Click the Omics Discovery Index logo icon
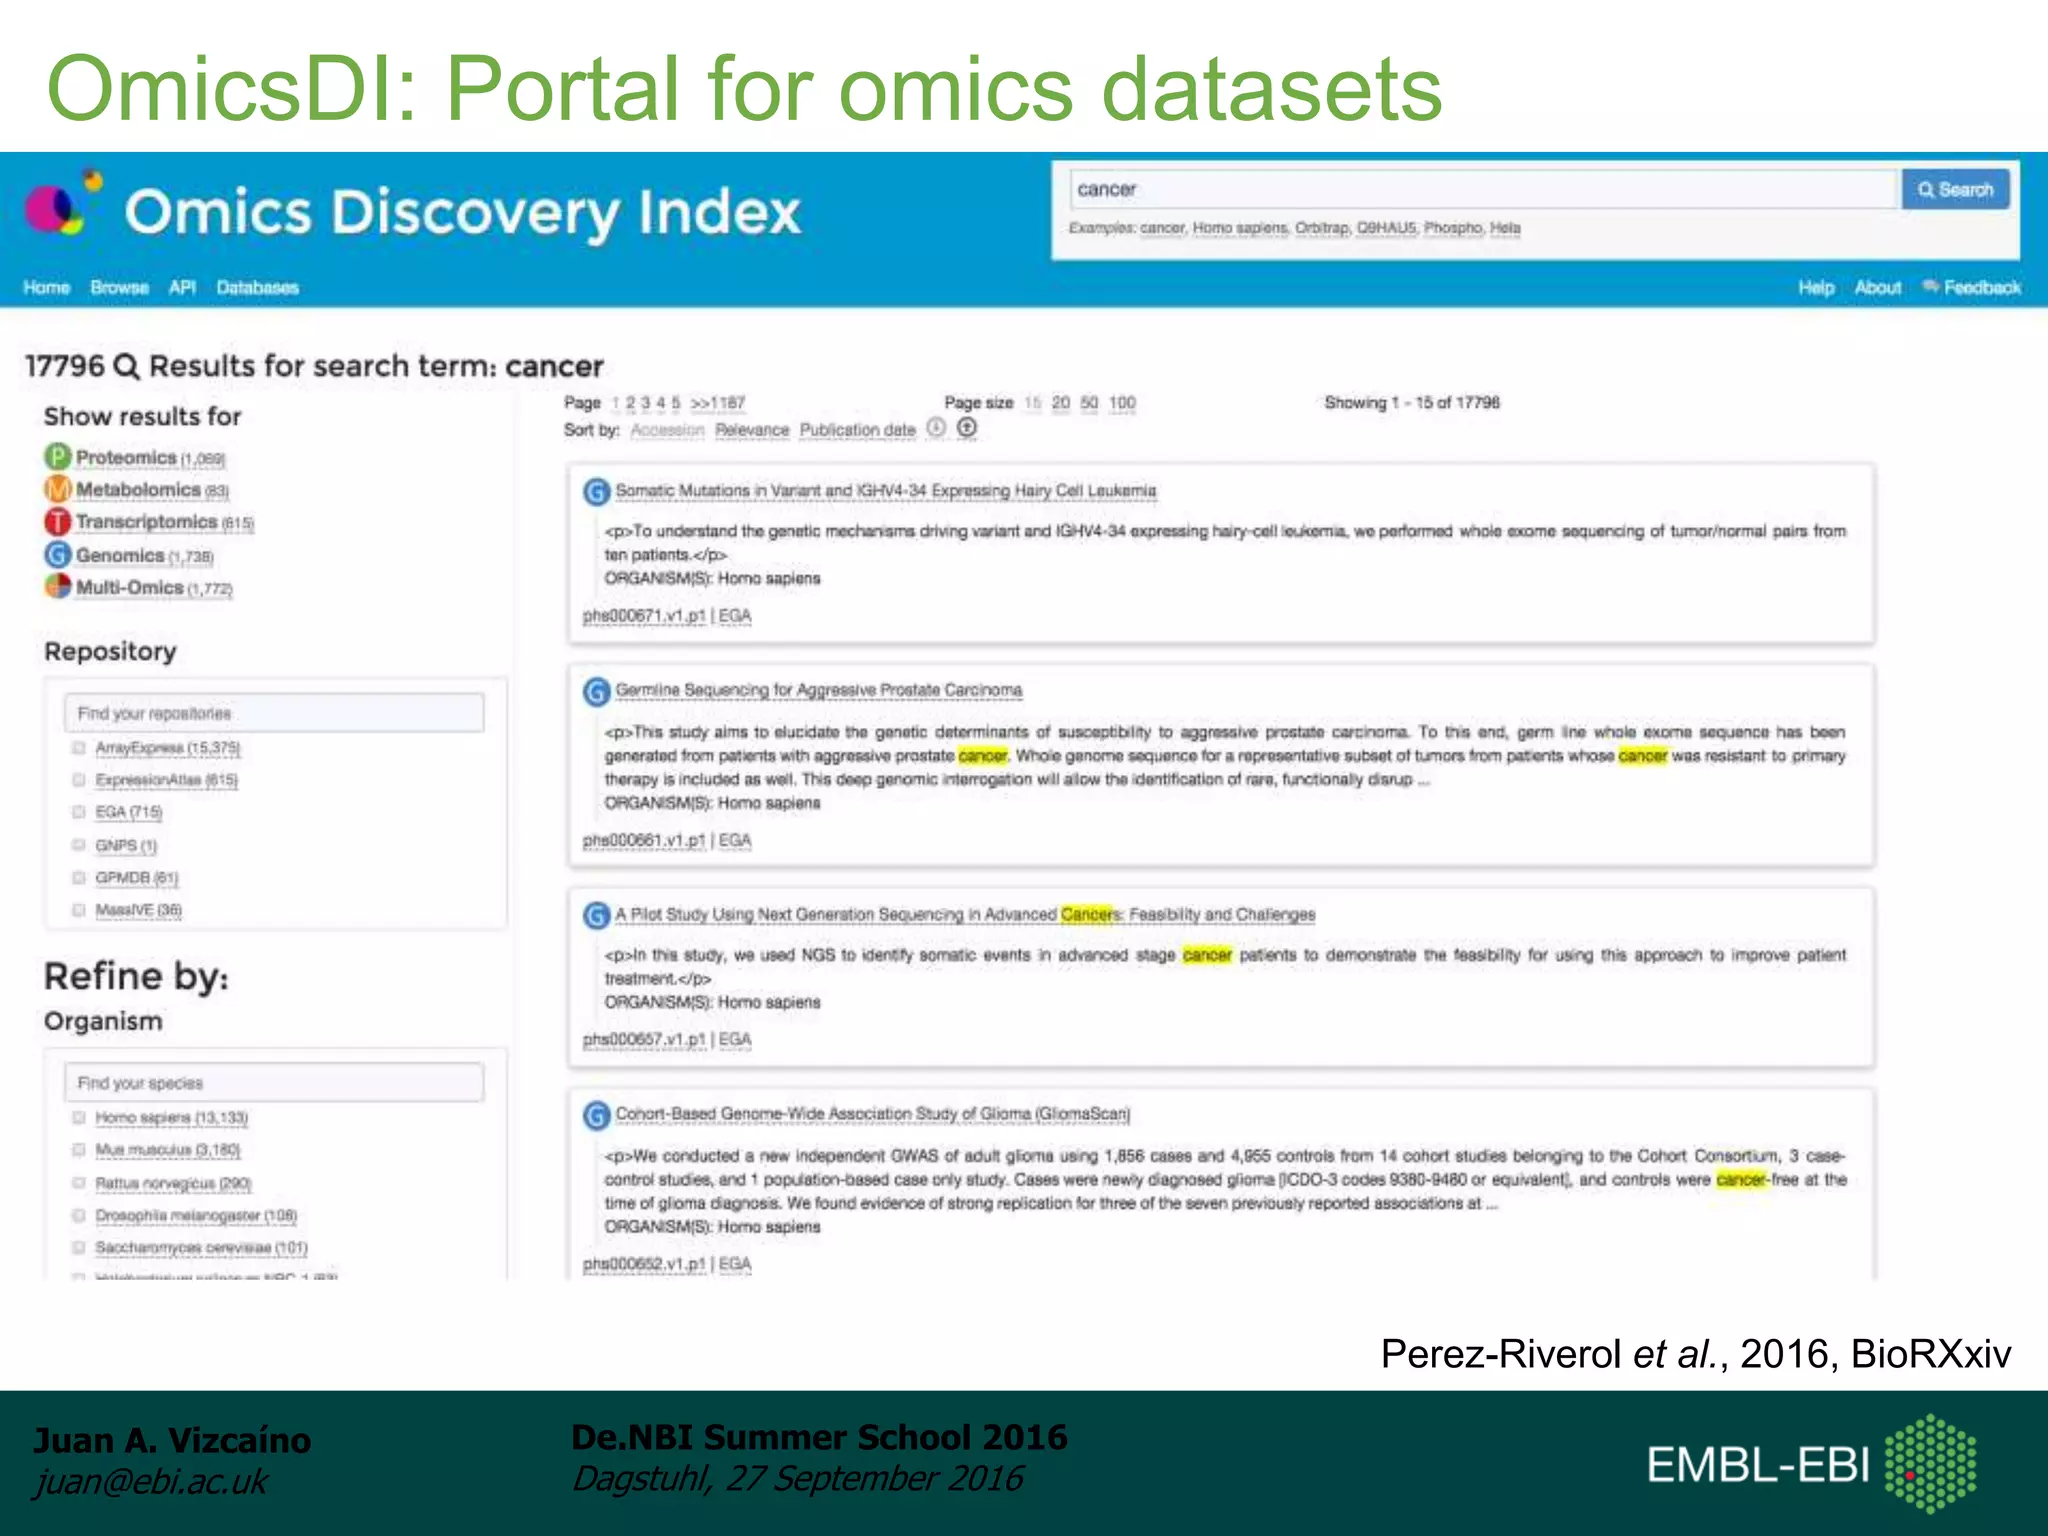Screen dimensions: 2048x1536 click(63, 203)
